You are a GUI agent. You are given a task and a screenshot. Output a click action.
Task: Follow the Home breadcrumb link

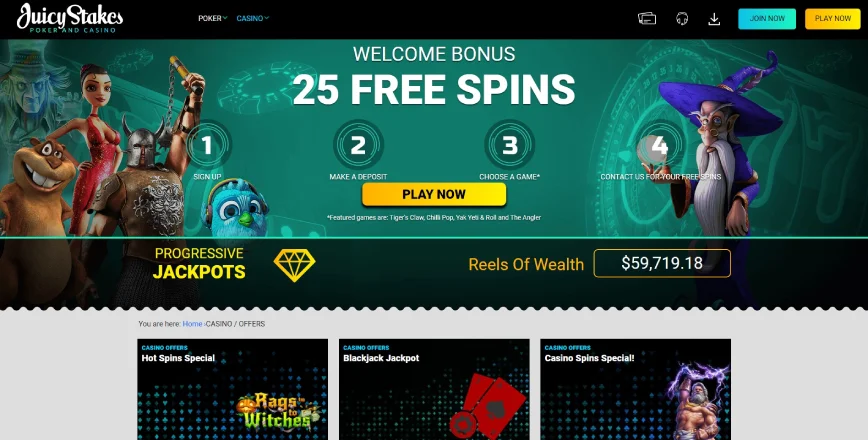(x=192, y=324)
